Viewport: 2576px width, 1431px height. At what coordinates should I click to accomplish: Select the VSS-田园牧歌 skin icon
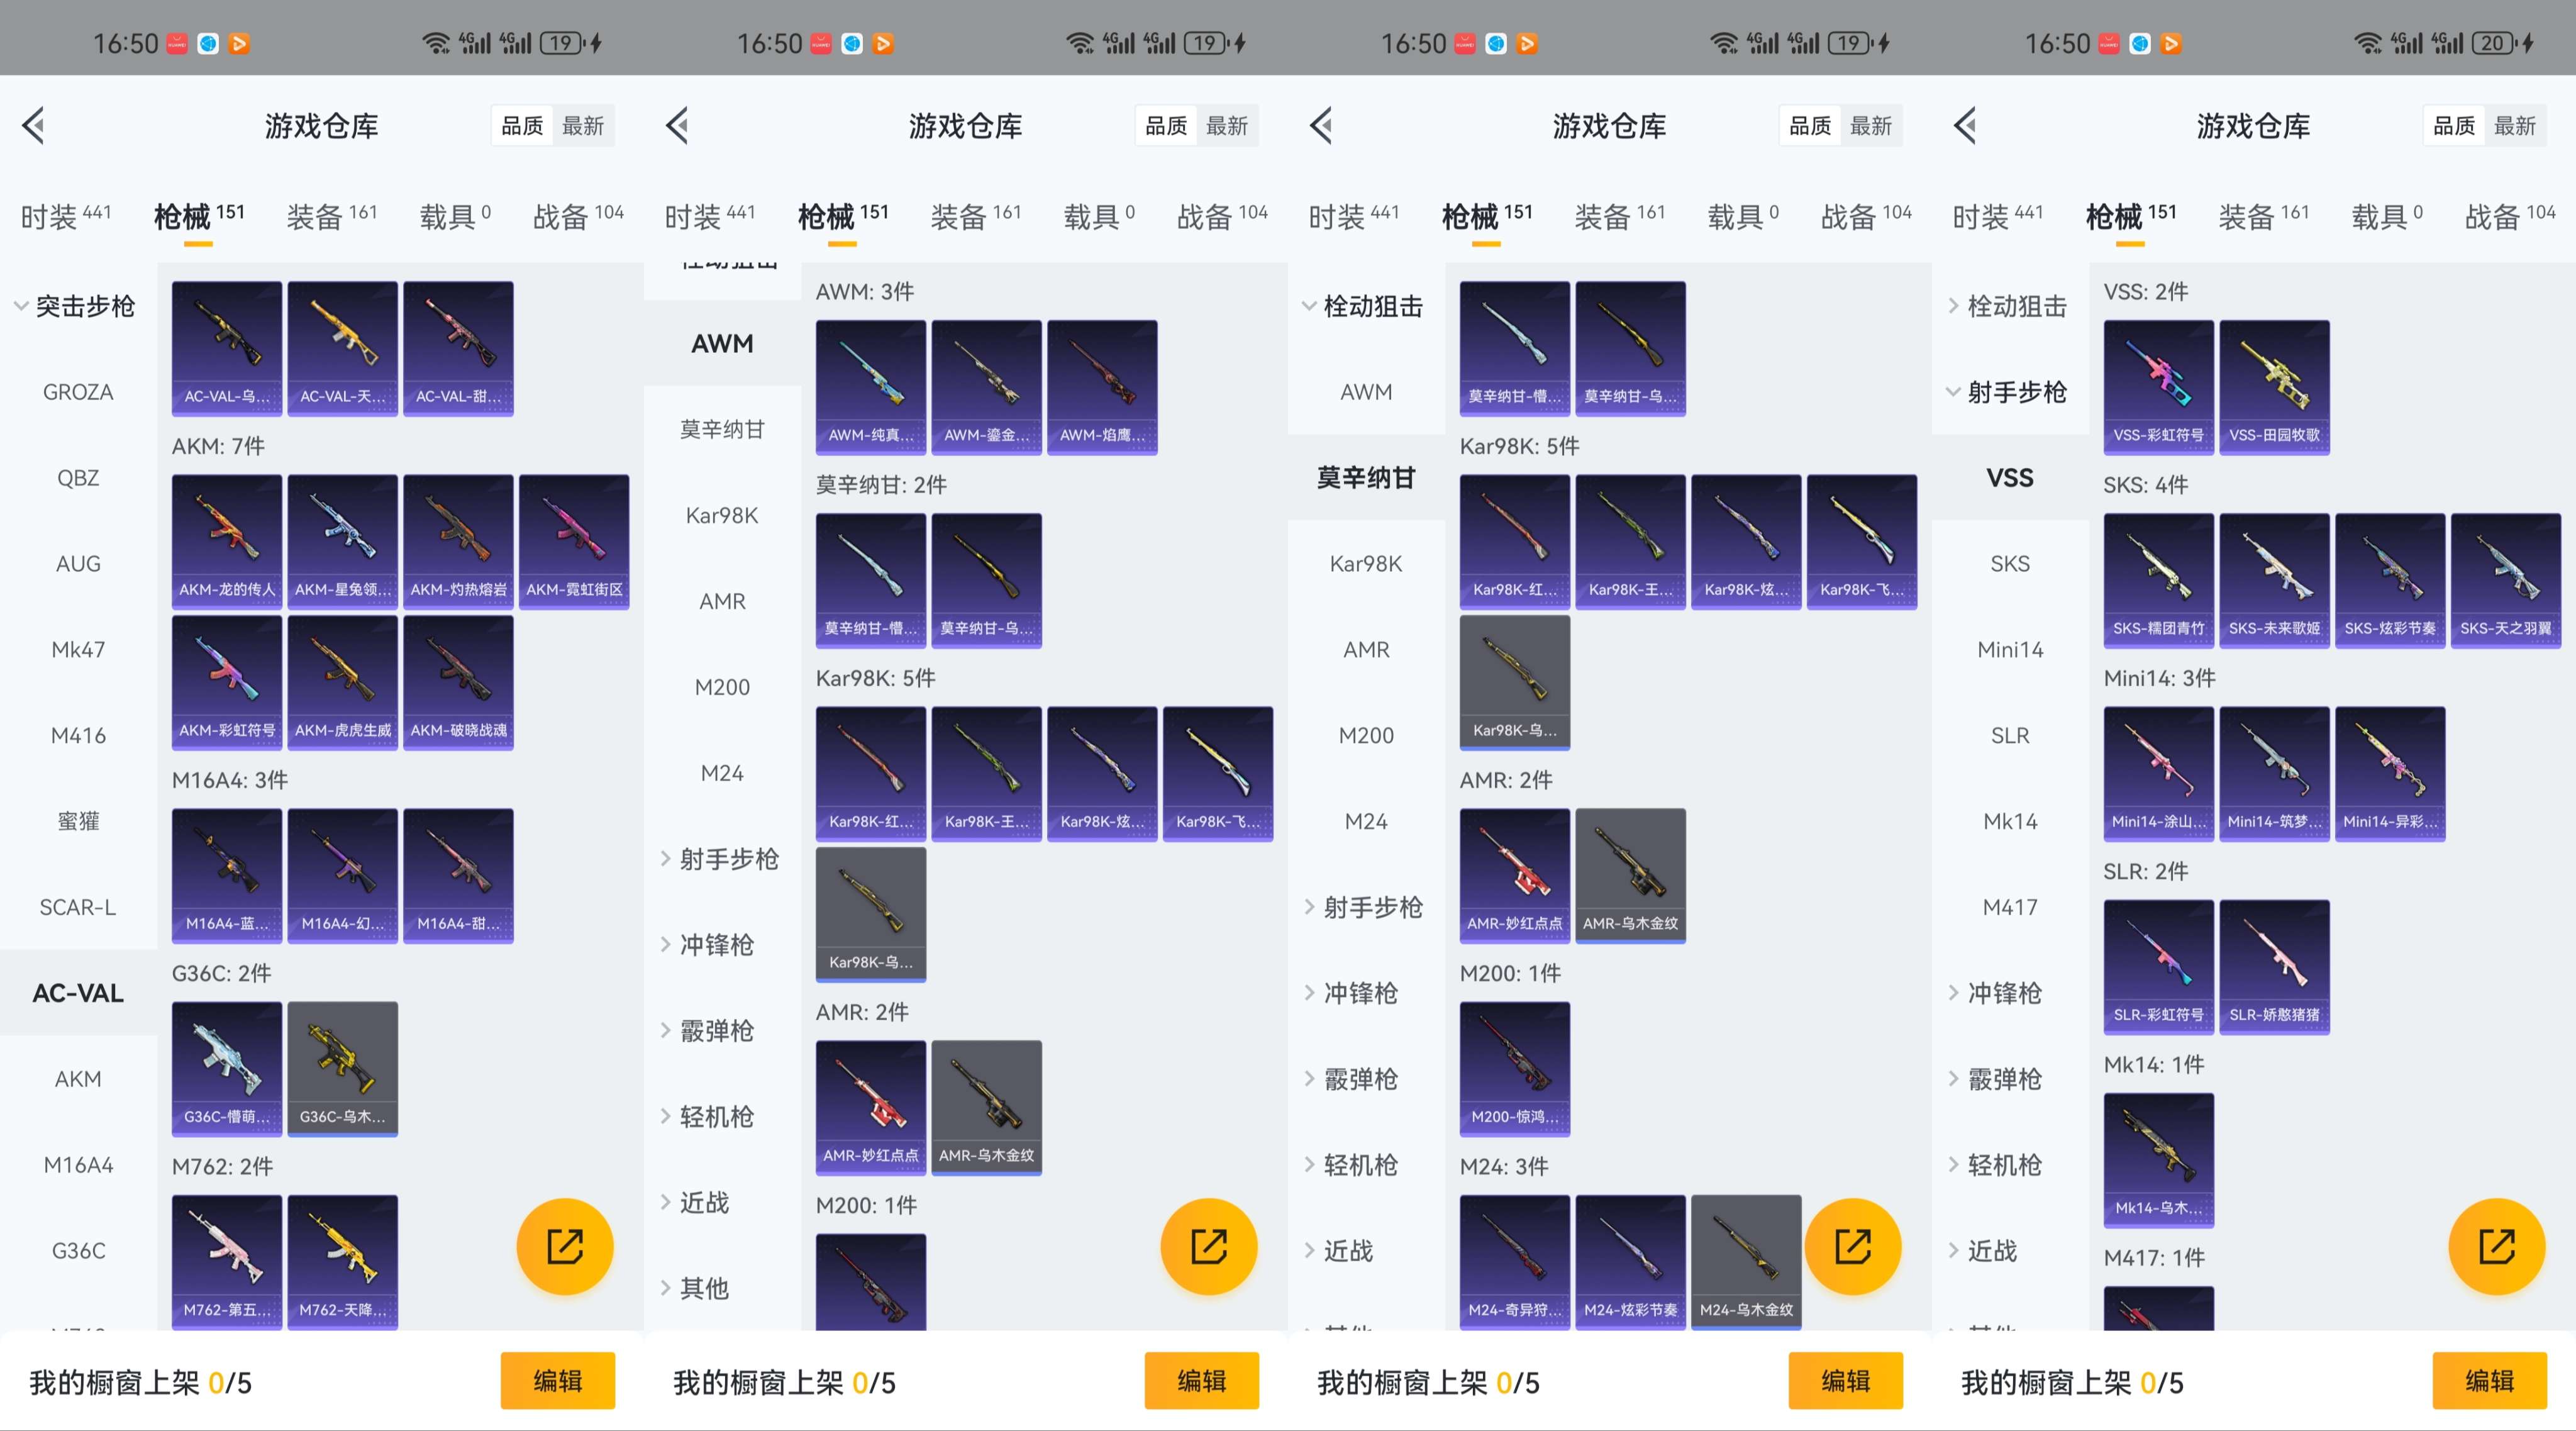tap(2274, 387)
